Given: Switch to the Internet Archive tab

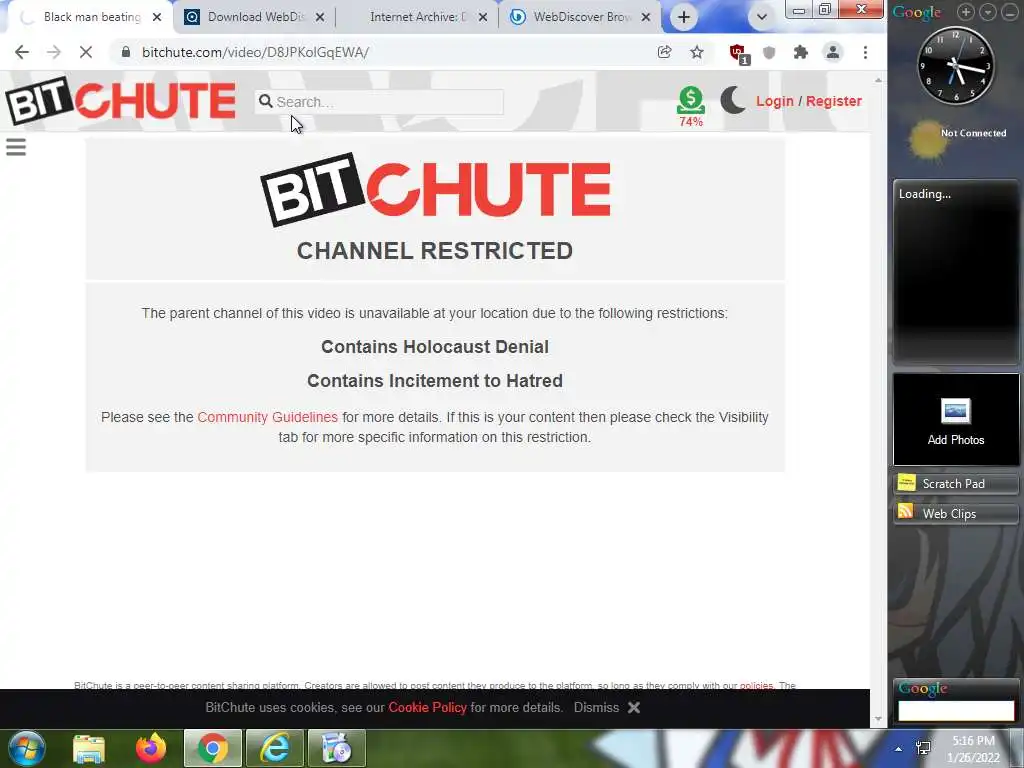Looking at the screenshot, I should 418,17.
